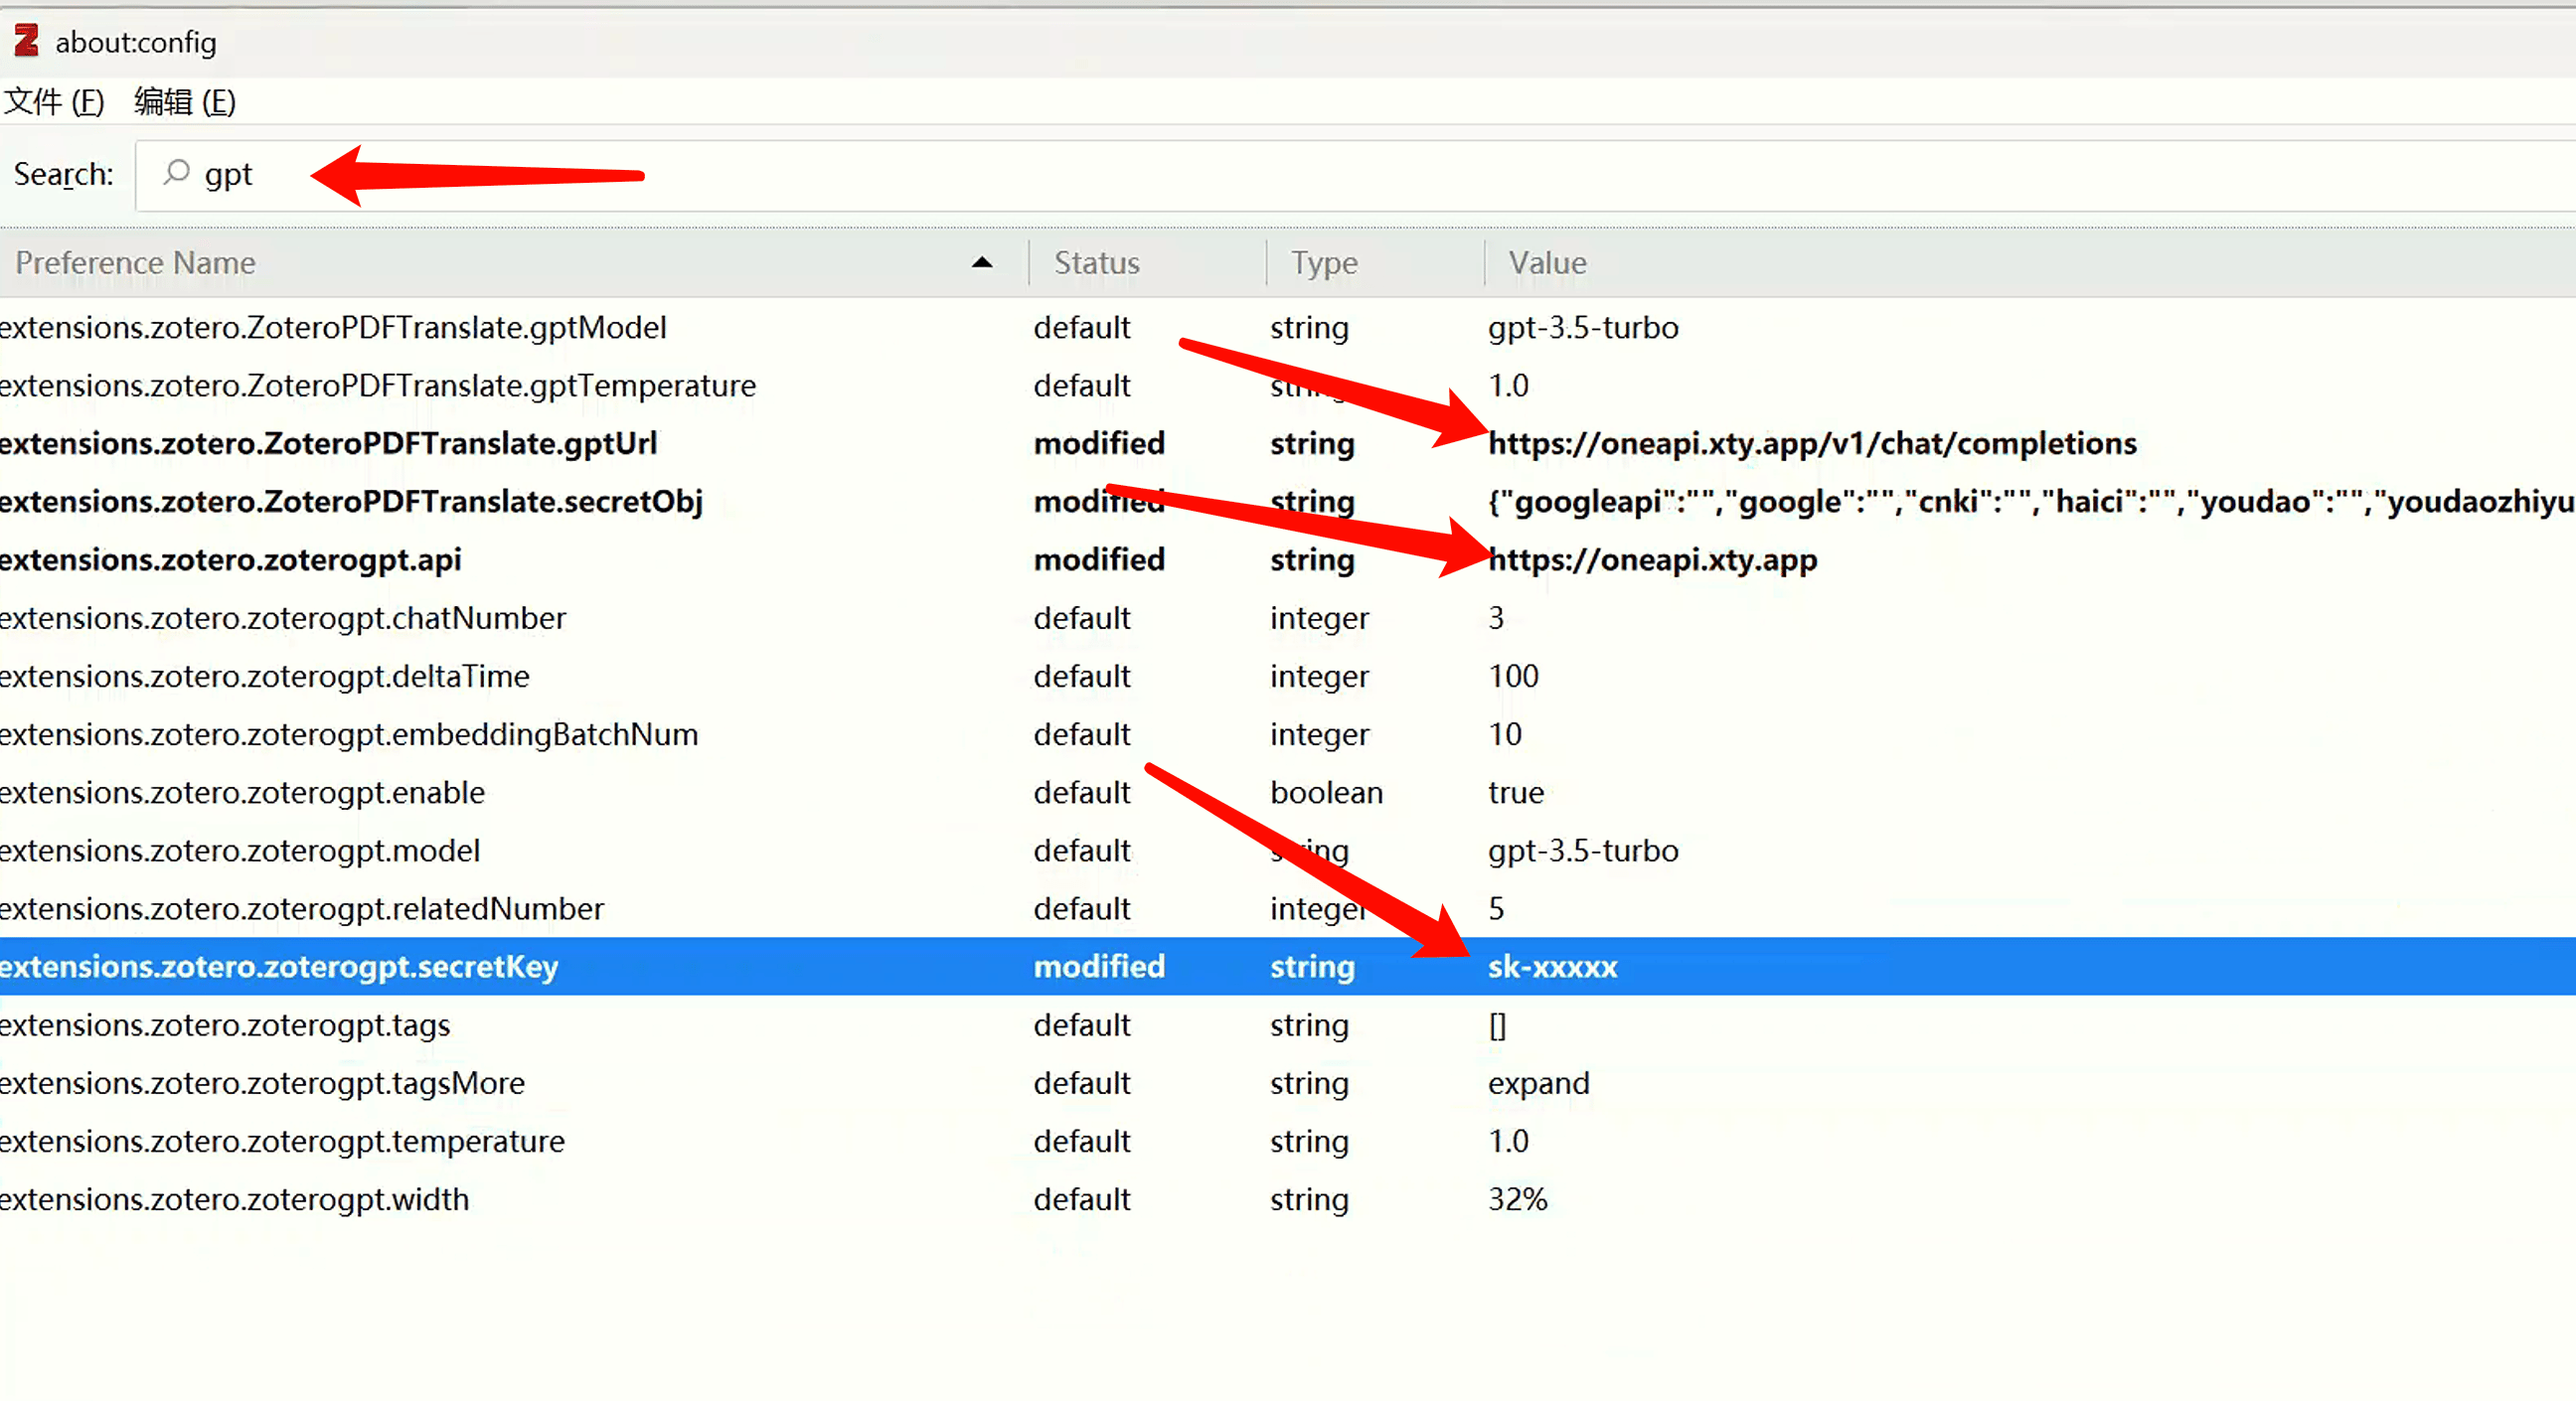Sort preferences by the Type column
Image resolution: width=2576 pixels, height=1401 pixels.
pyautogui.click(x=1324, y=262)
